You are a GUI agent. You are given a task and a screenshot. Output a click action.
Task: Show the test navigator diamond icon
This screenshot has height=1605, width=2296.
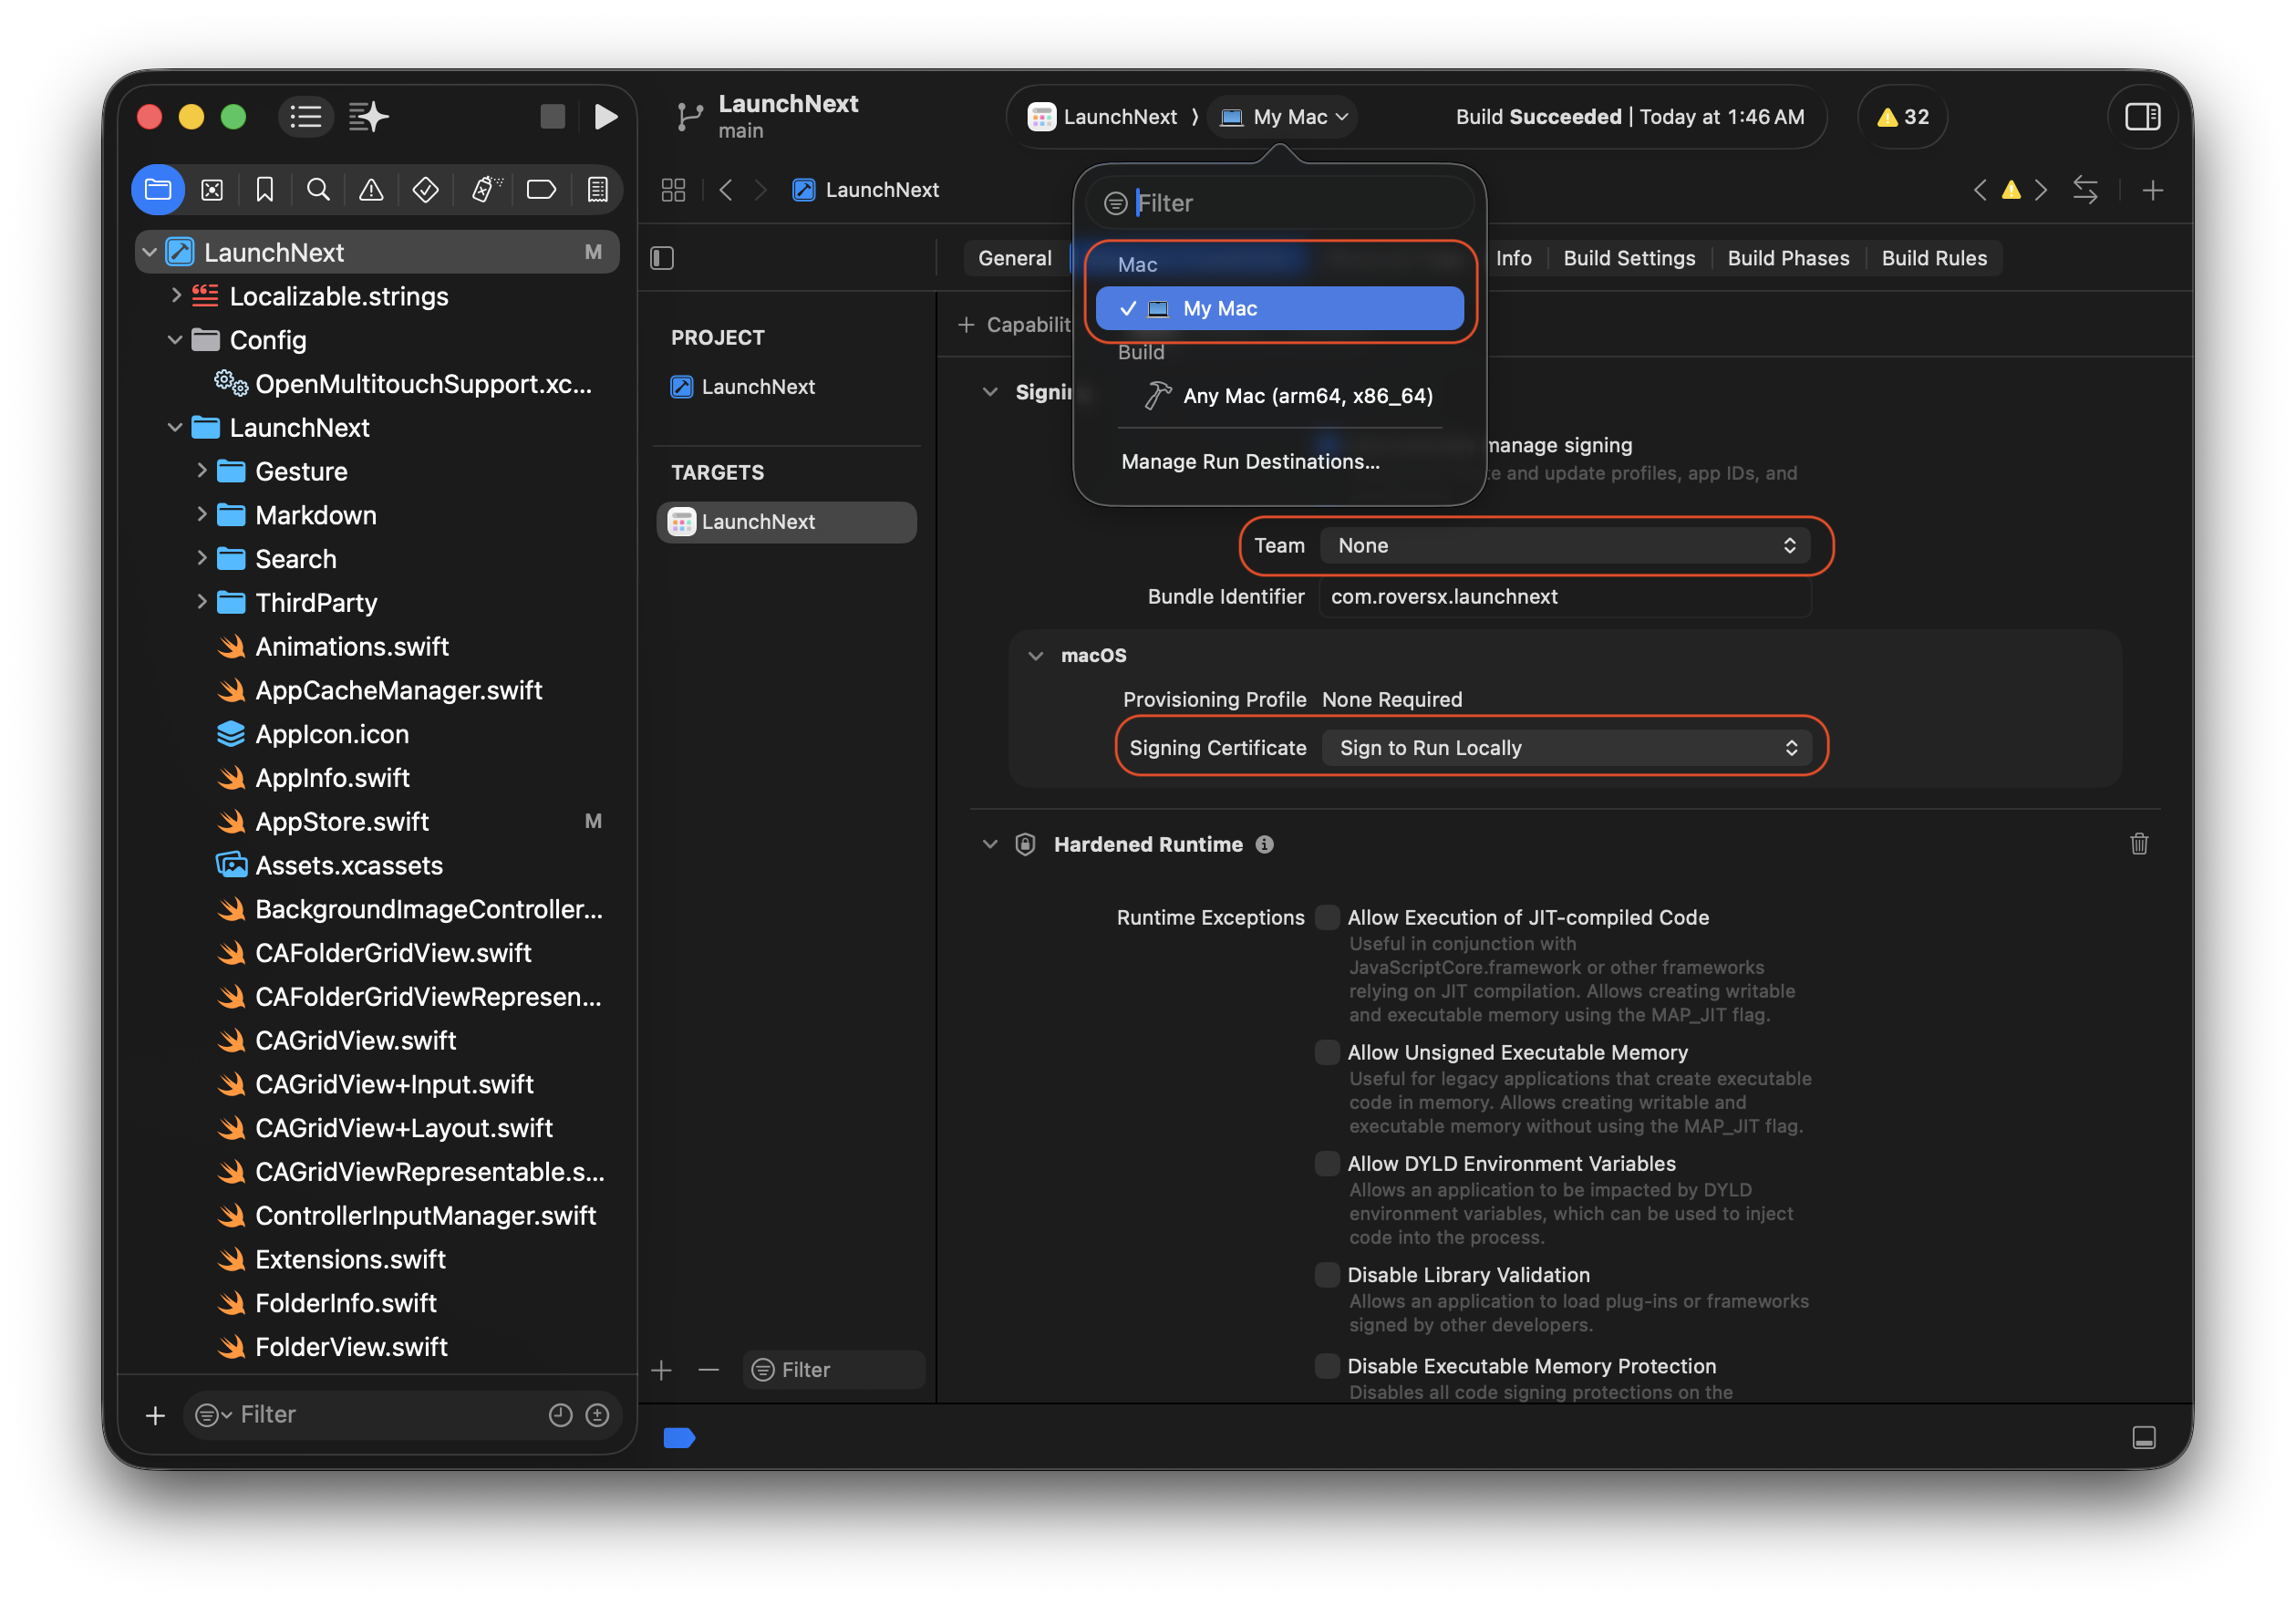pyautogui.click(x=425, y=190)
